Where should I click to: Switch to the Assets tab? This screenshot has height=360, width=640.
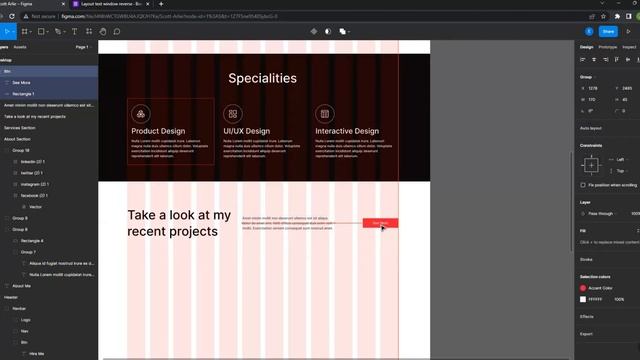(x=20, y=47)
